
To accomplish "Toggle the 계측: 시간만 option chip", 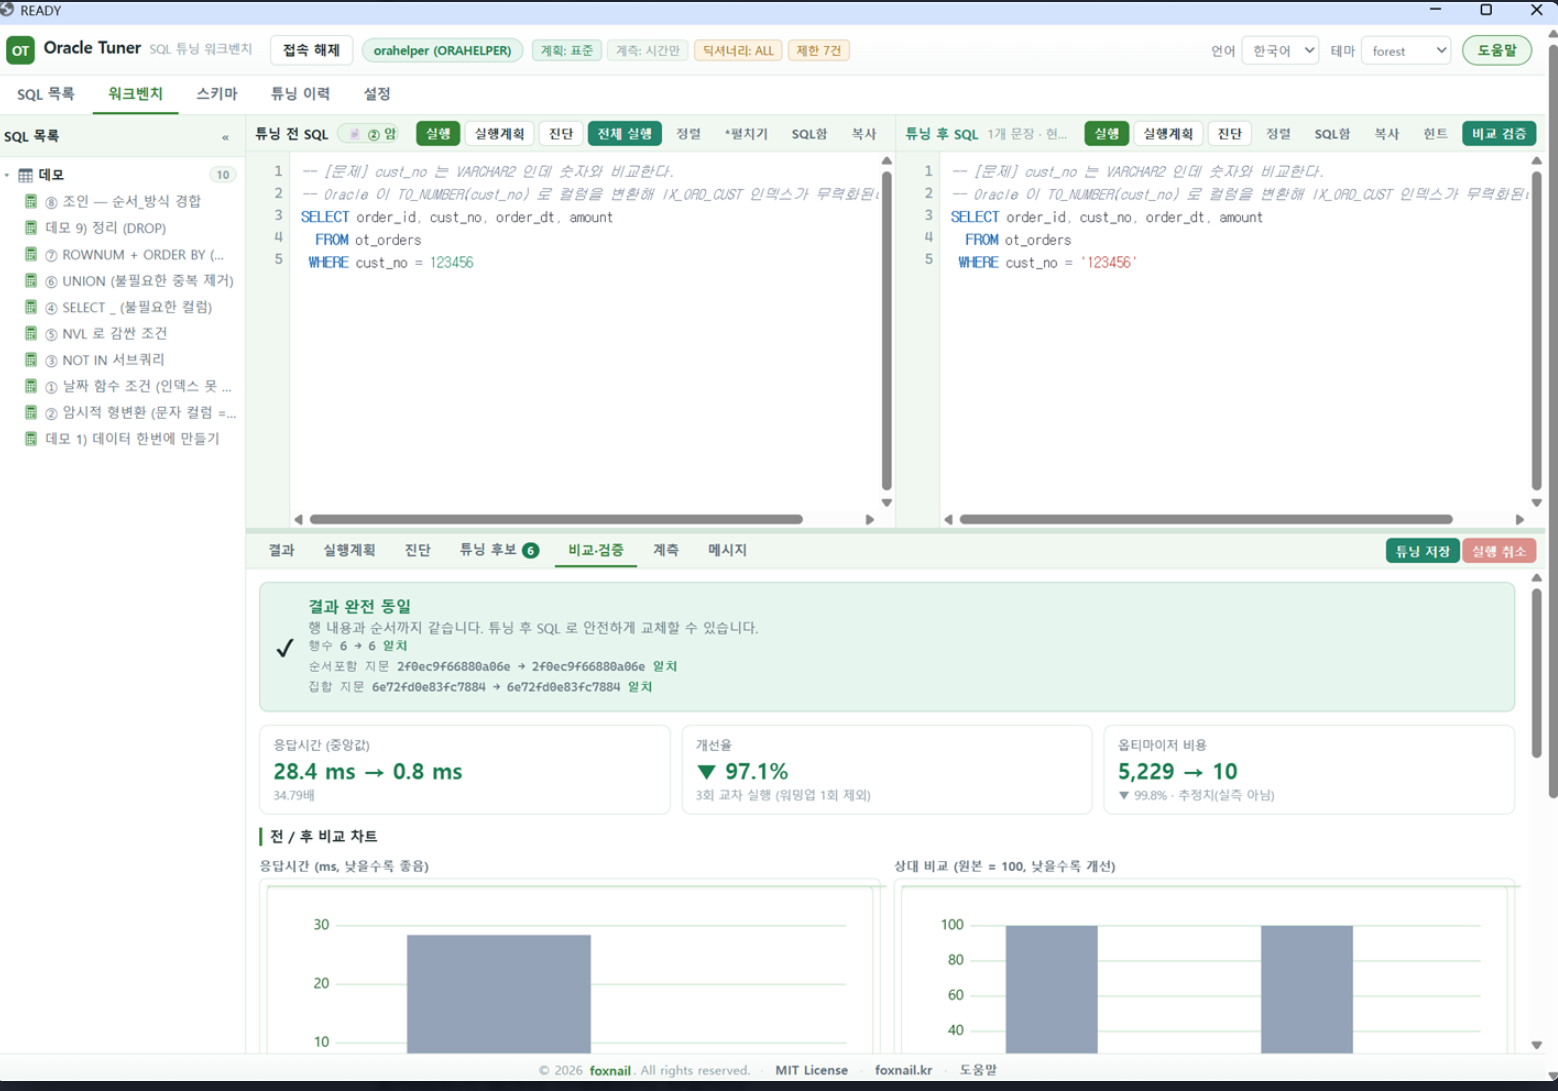I will click(x=647, y=50).
